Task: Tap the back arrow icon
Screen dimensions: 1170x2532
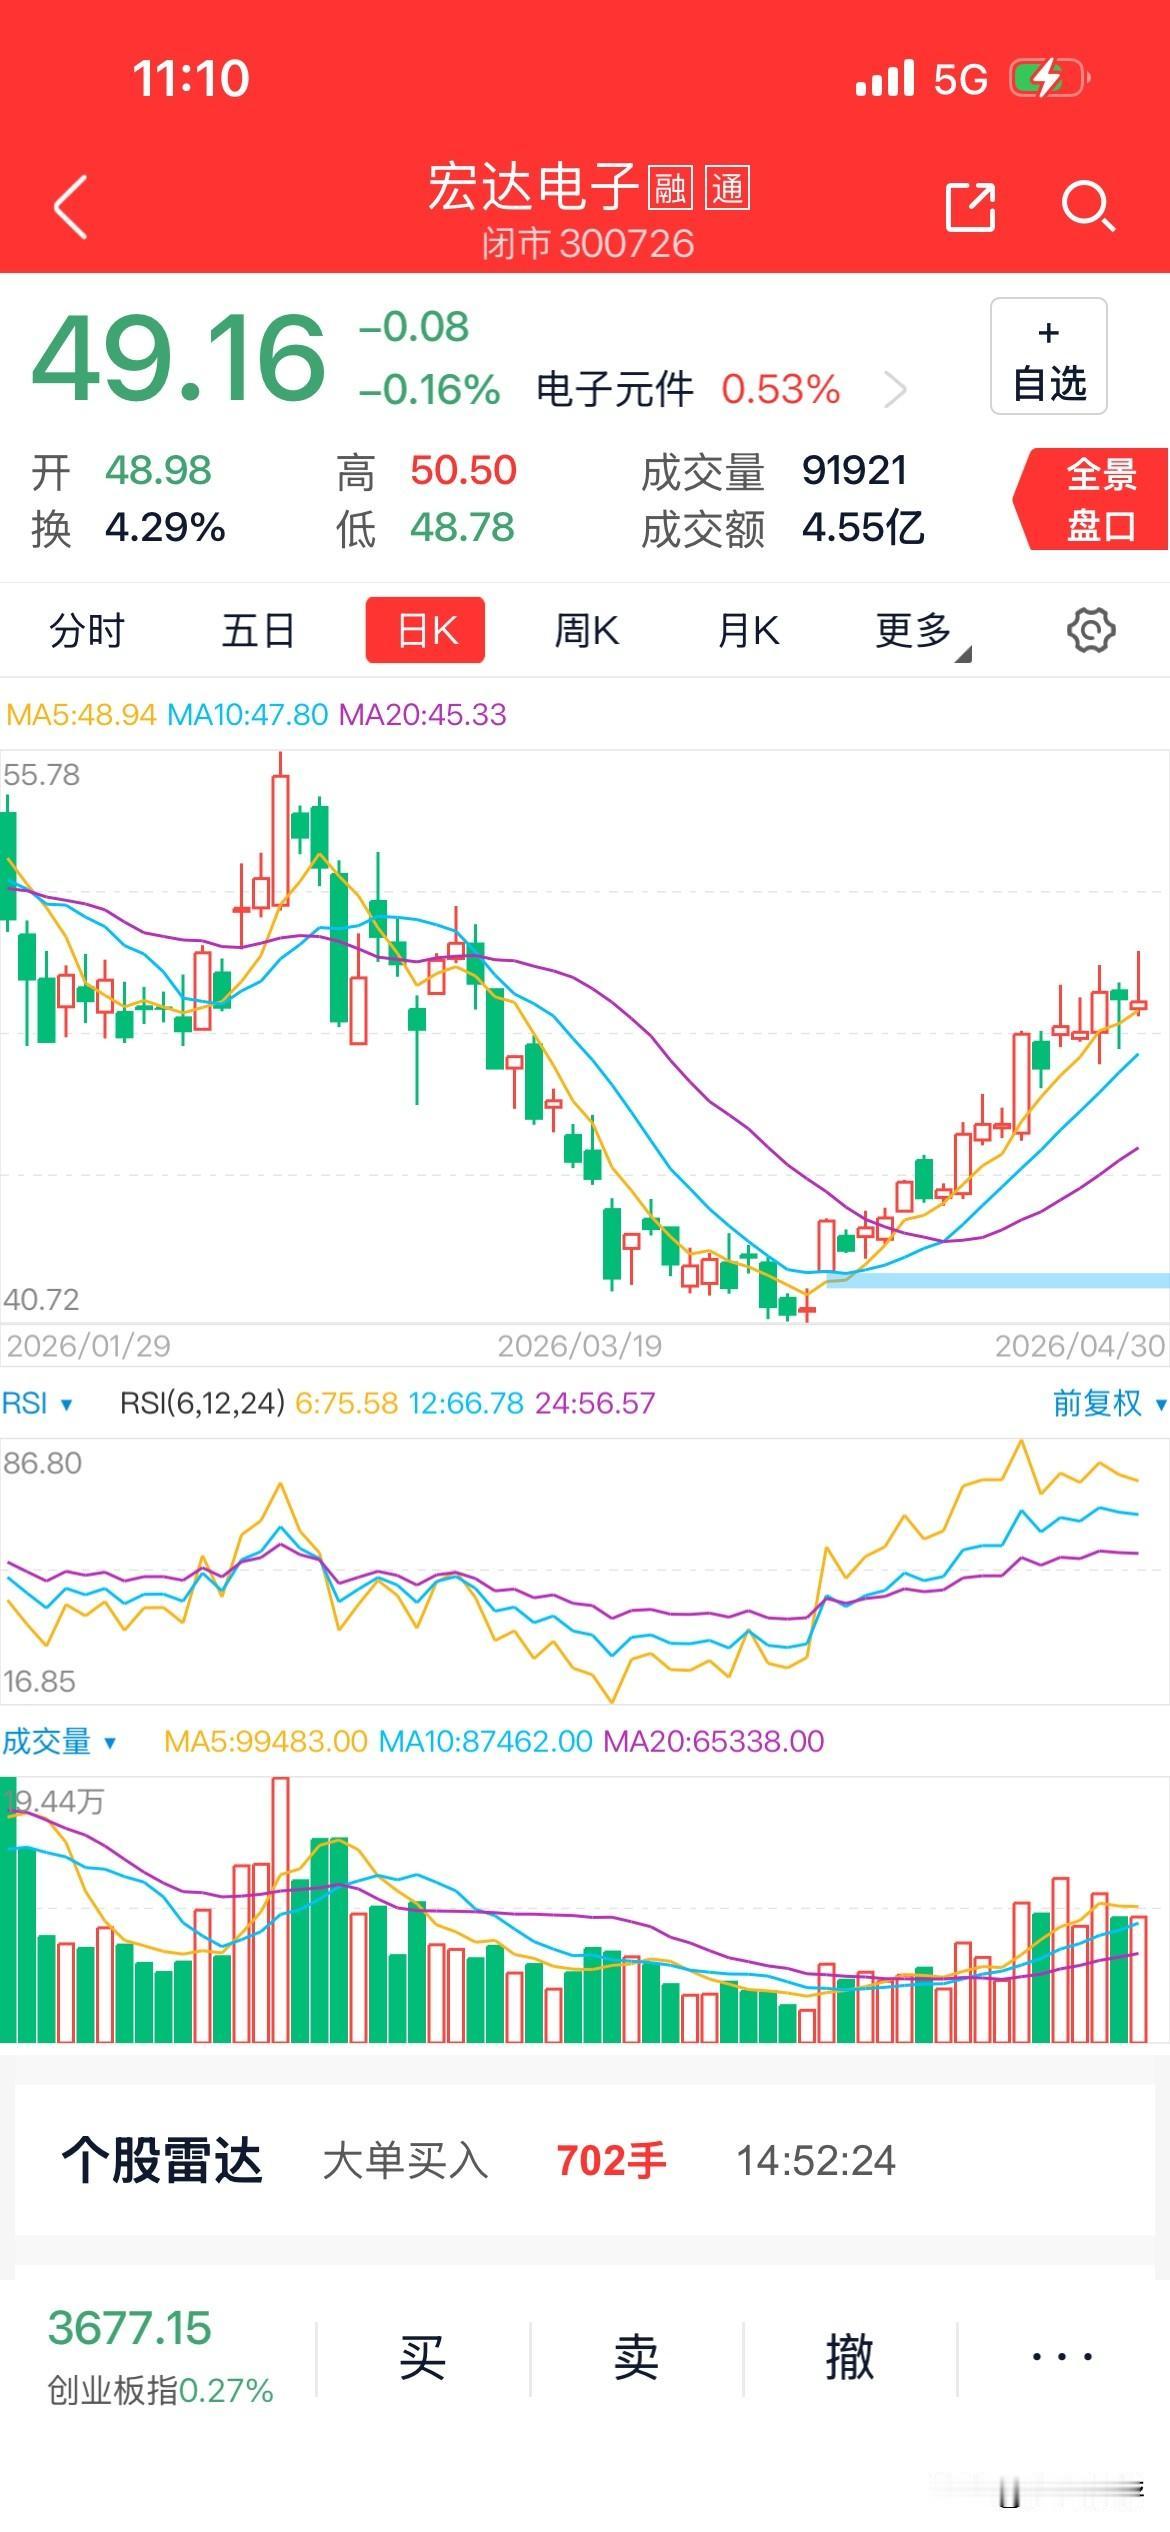Action: (x=71, y=207)
